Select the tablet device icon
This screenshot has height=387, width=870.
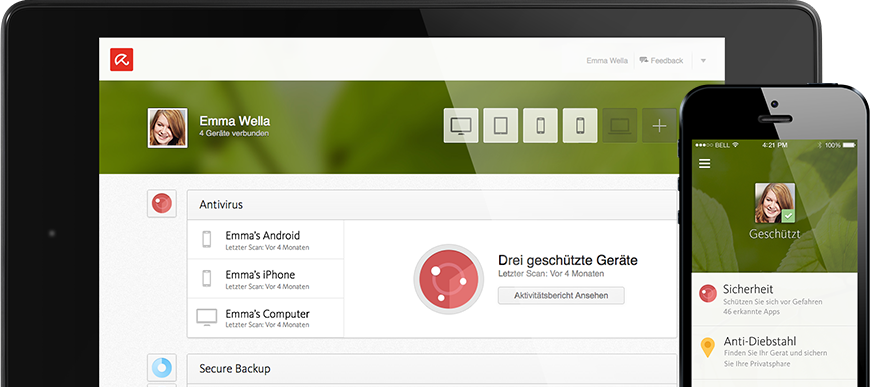tap(500, 125)
